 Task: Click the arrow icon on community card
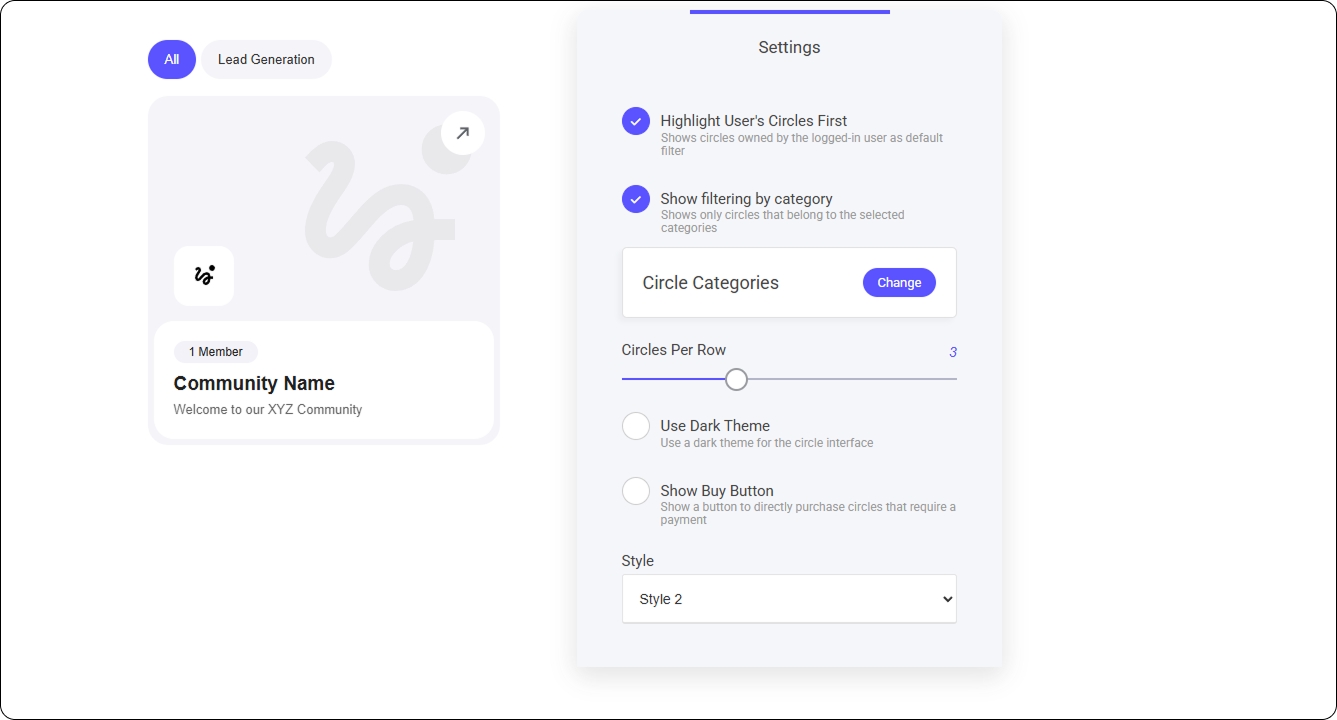point(462,133)
